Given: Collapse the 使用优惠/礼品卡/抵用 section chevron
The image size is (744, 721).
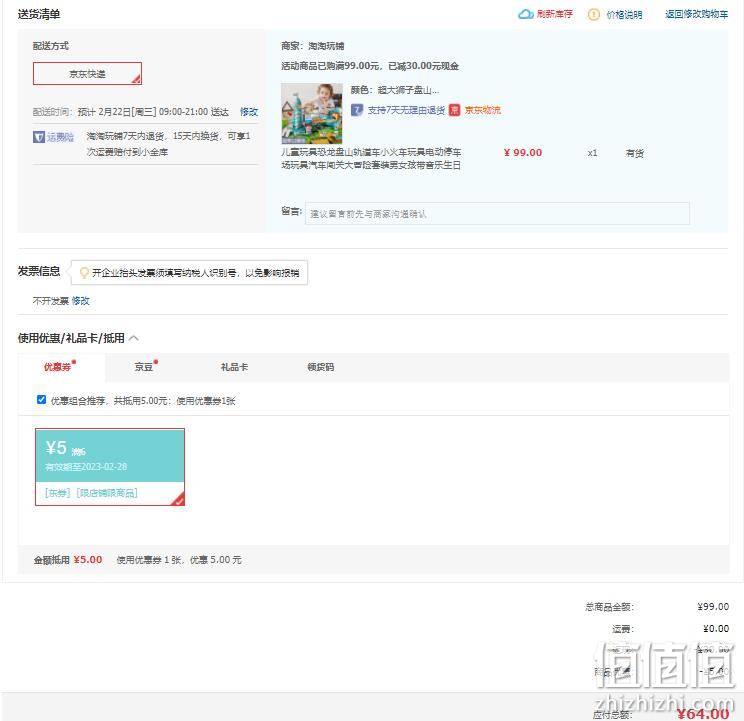Looking at the screenshot, I should coord(134,338).
